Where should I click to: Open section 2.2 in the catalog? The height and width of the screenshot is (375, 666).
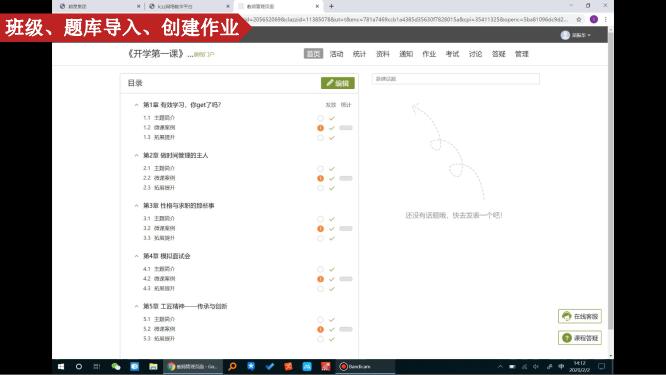[159, 178]
